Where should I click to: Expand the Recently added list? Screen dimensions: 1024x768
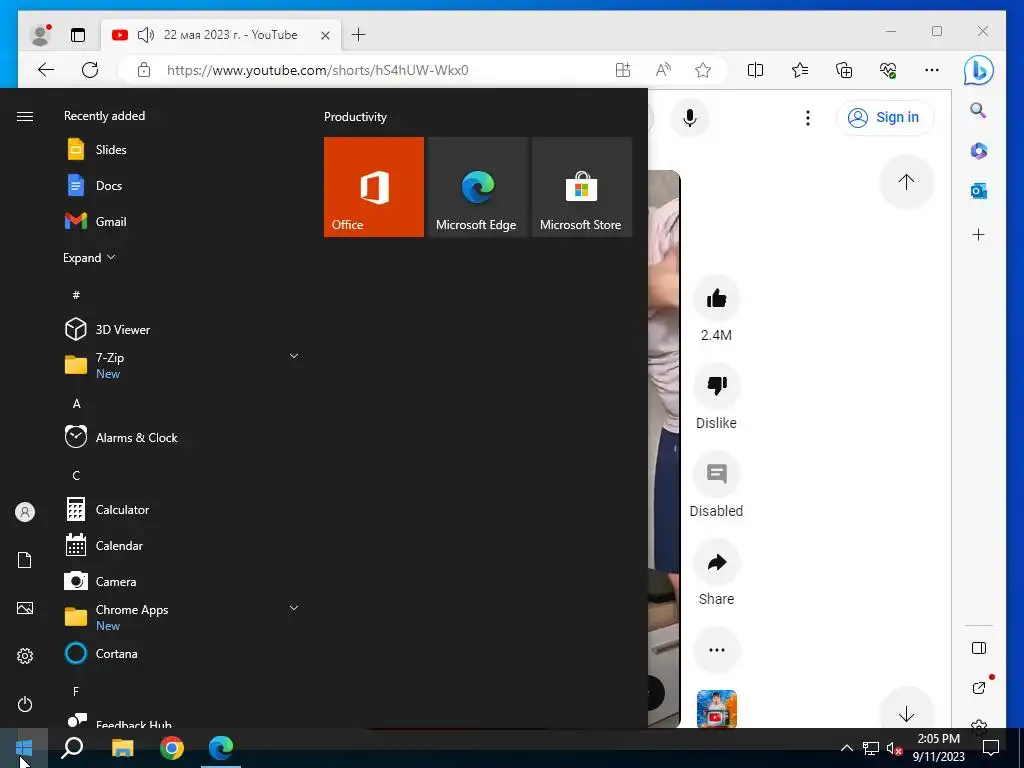coord(89,258)
